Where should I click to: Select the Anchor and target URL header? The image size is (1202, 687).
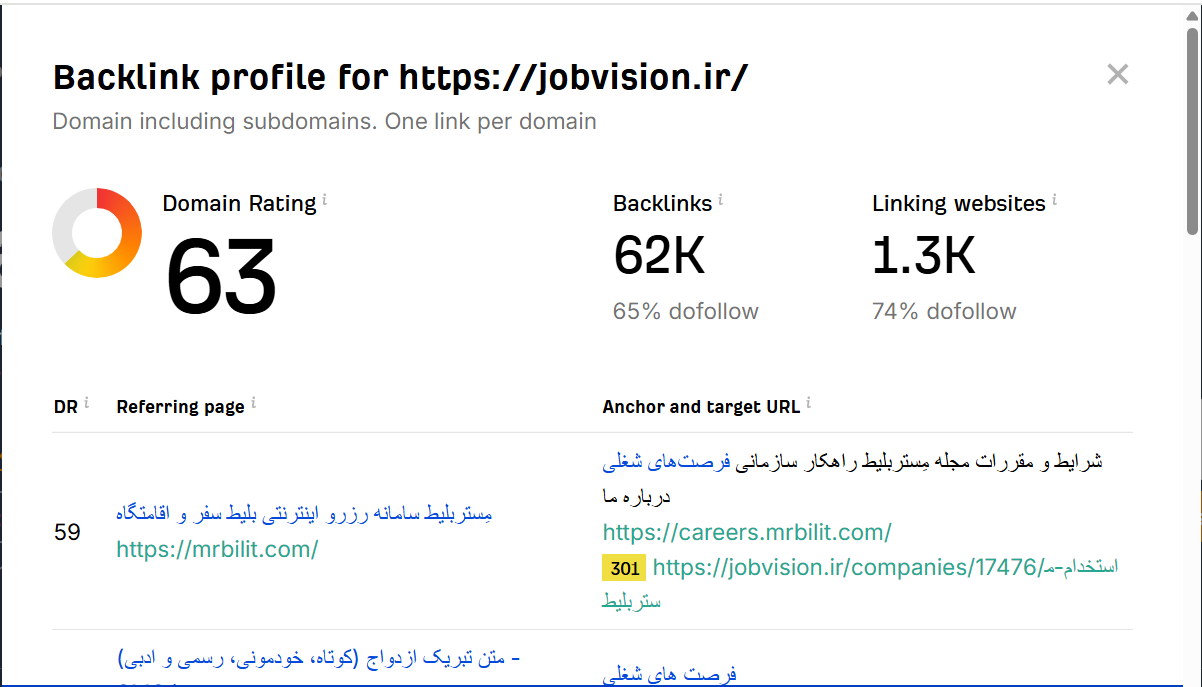(x=700, y=407)
